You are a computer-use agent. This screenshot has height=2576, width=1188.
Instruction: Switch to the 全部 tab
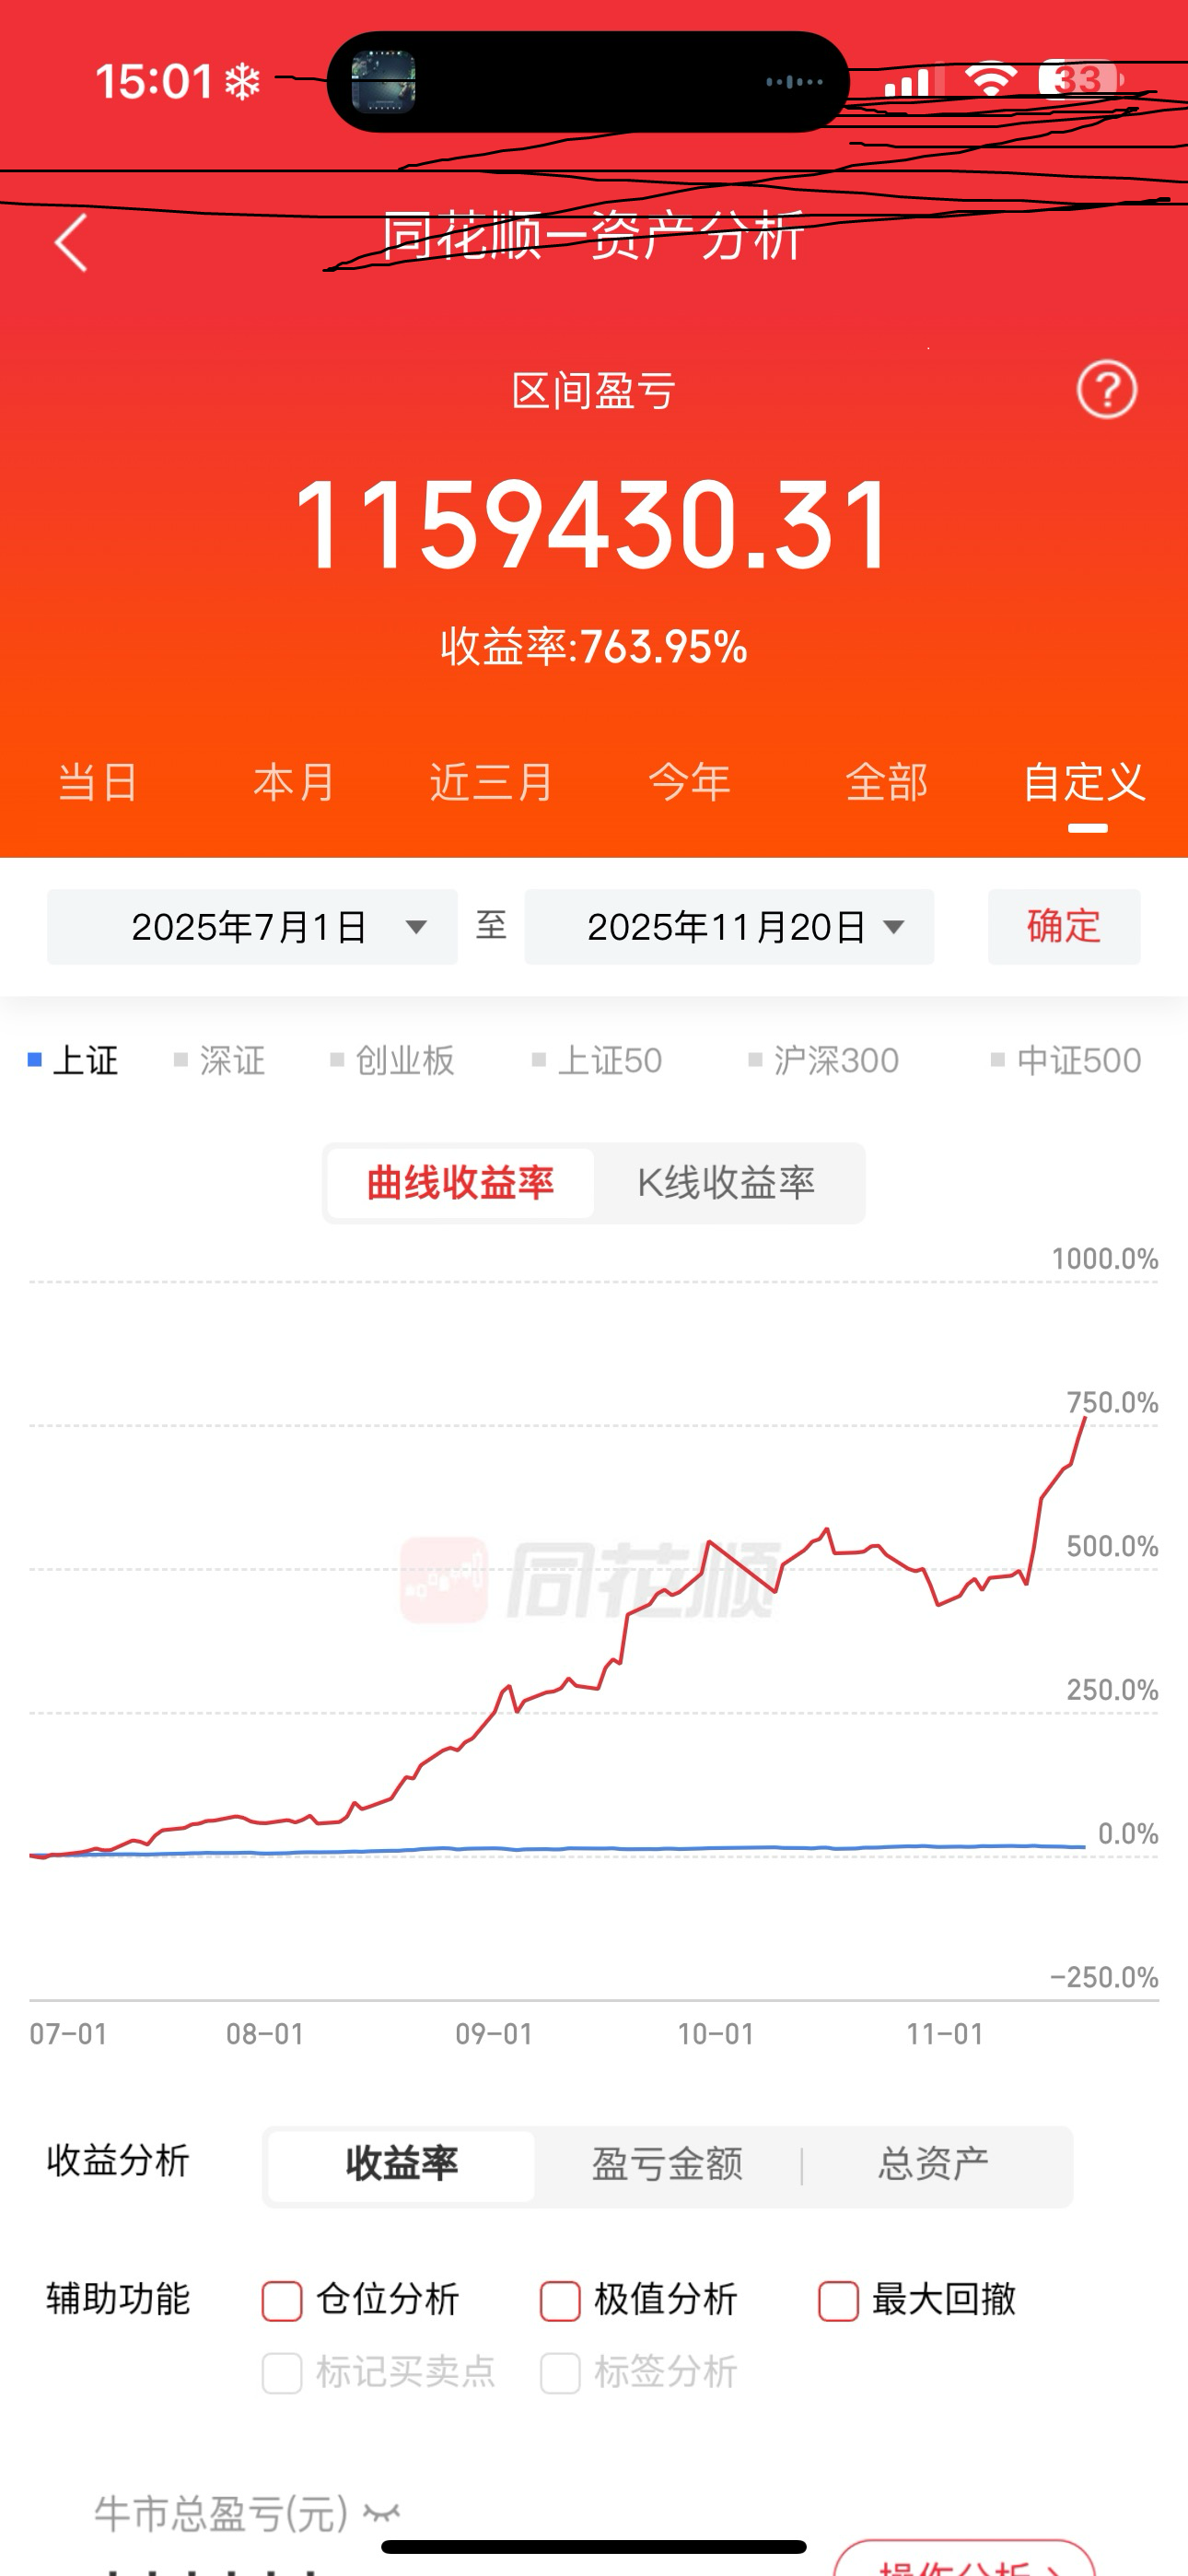[x=886, y=782]
